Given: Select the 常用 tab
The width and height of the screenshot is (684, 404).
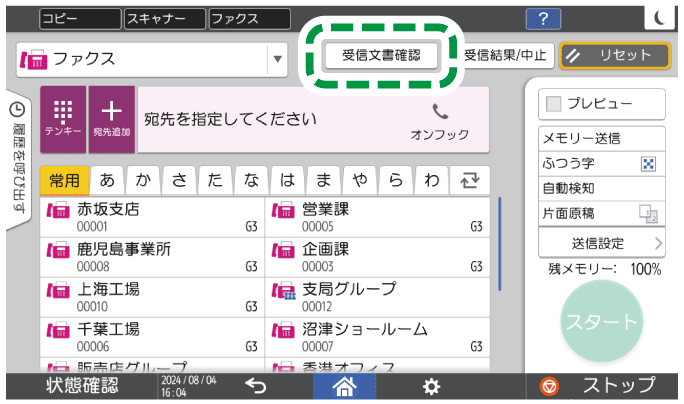Looking at the screenshot, I should (64, 180).
